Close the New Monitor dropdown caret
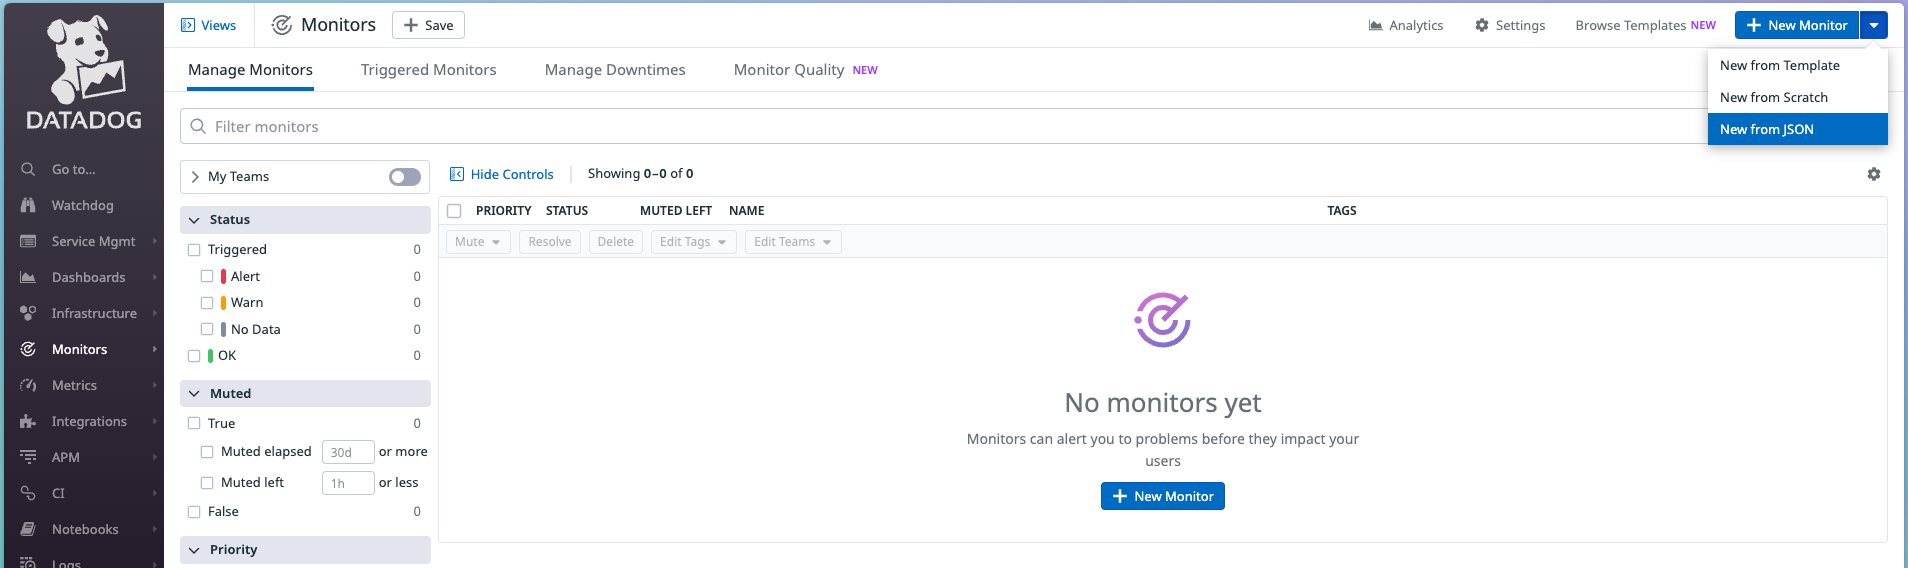The height and width of the screenshot is (568, 1908). [1873, 25]
